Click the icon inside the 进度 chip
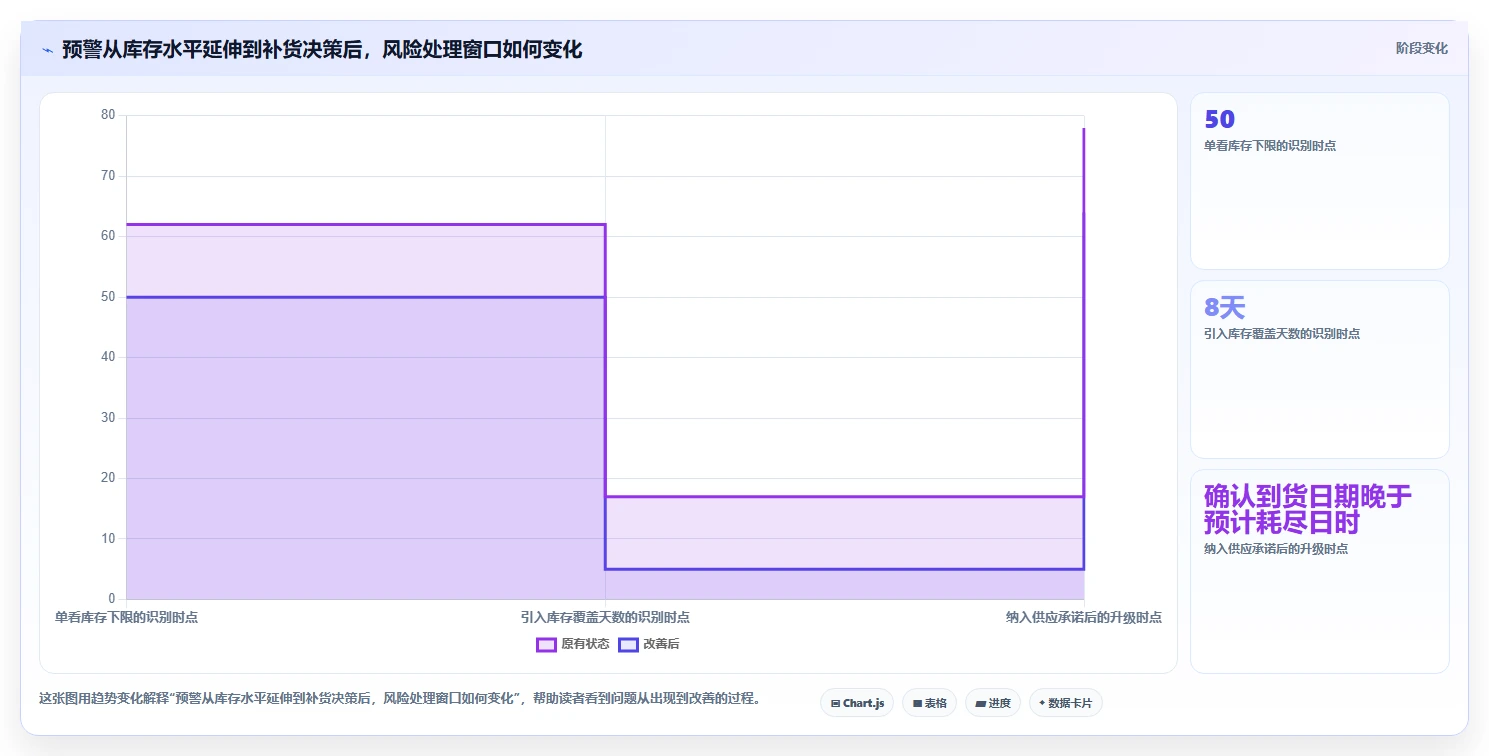 (981, 704)
